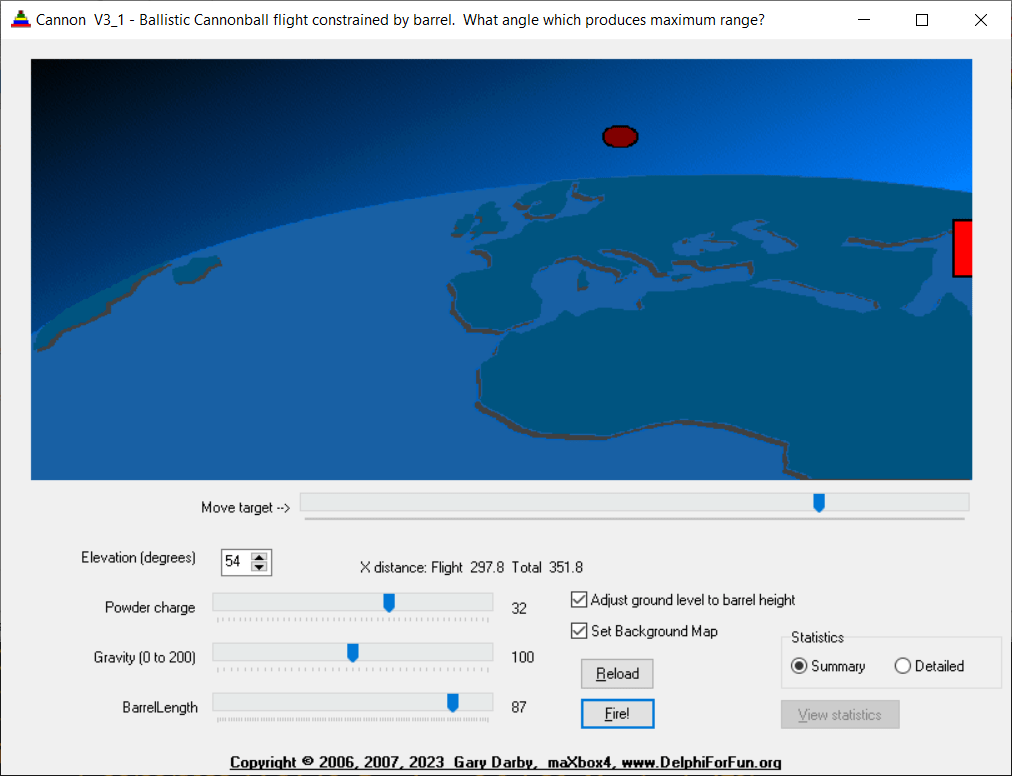Screen dimensions: 1012x776
Task: Select the Gravity slider thumb
Action: pyautogui.click(x=353, y=652)
